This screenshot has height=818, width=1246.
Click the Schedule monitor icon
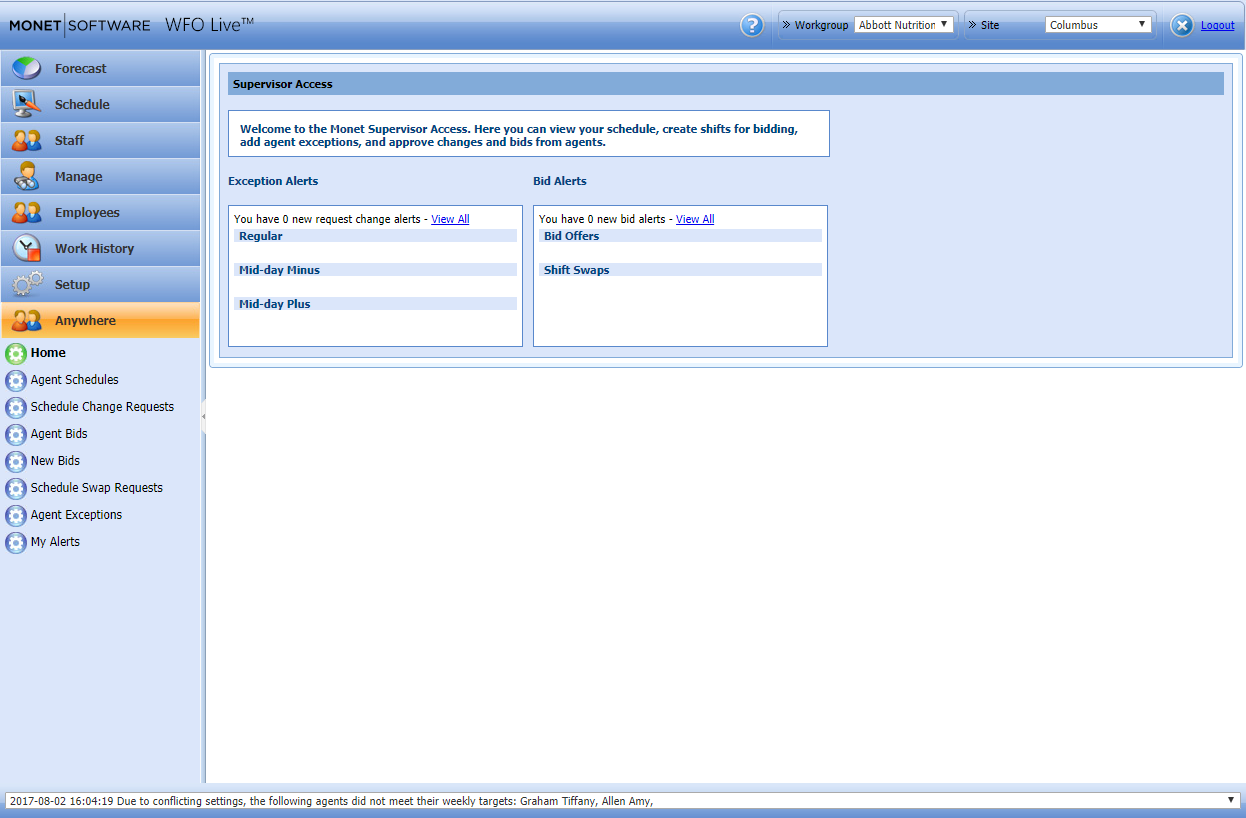[x=27, y=104]
